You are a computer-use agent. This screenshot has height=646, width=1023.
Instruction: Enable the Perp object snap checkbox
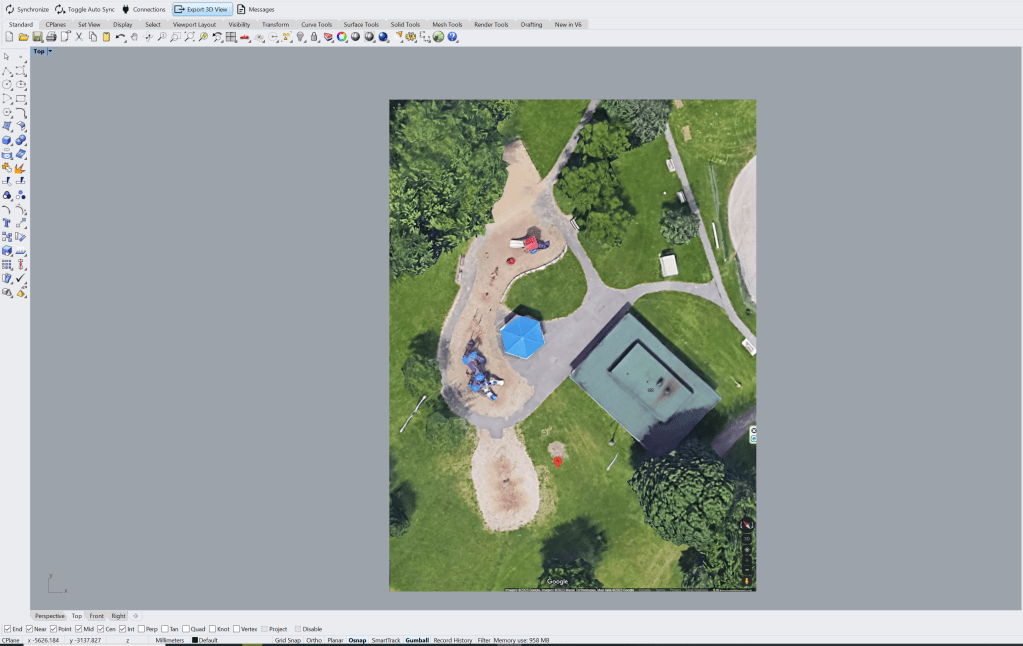142,629
